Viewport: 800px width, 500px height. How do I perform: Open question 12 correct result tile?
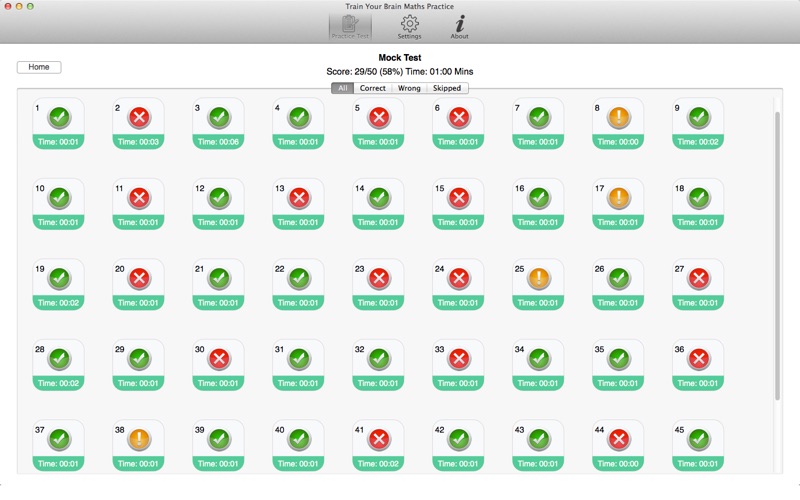click(218, 204)
